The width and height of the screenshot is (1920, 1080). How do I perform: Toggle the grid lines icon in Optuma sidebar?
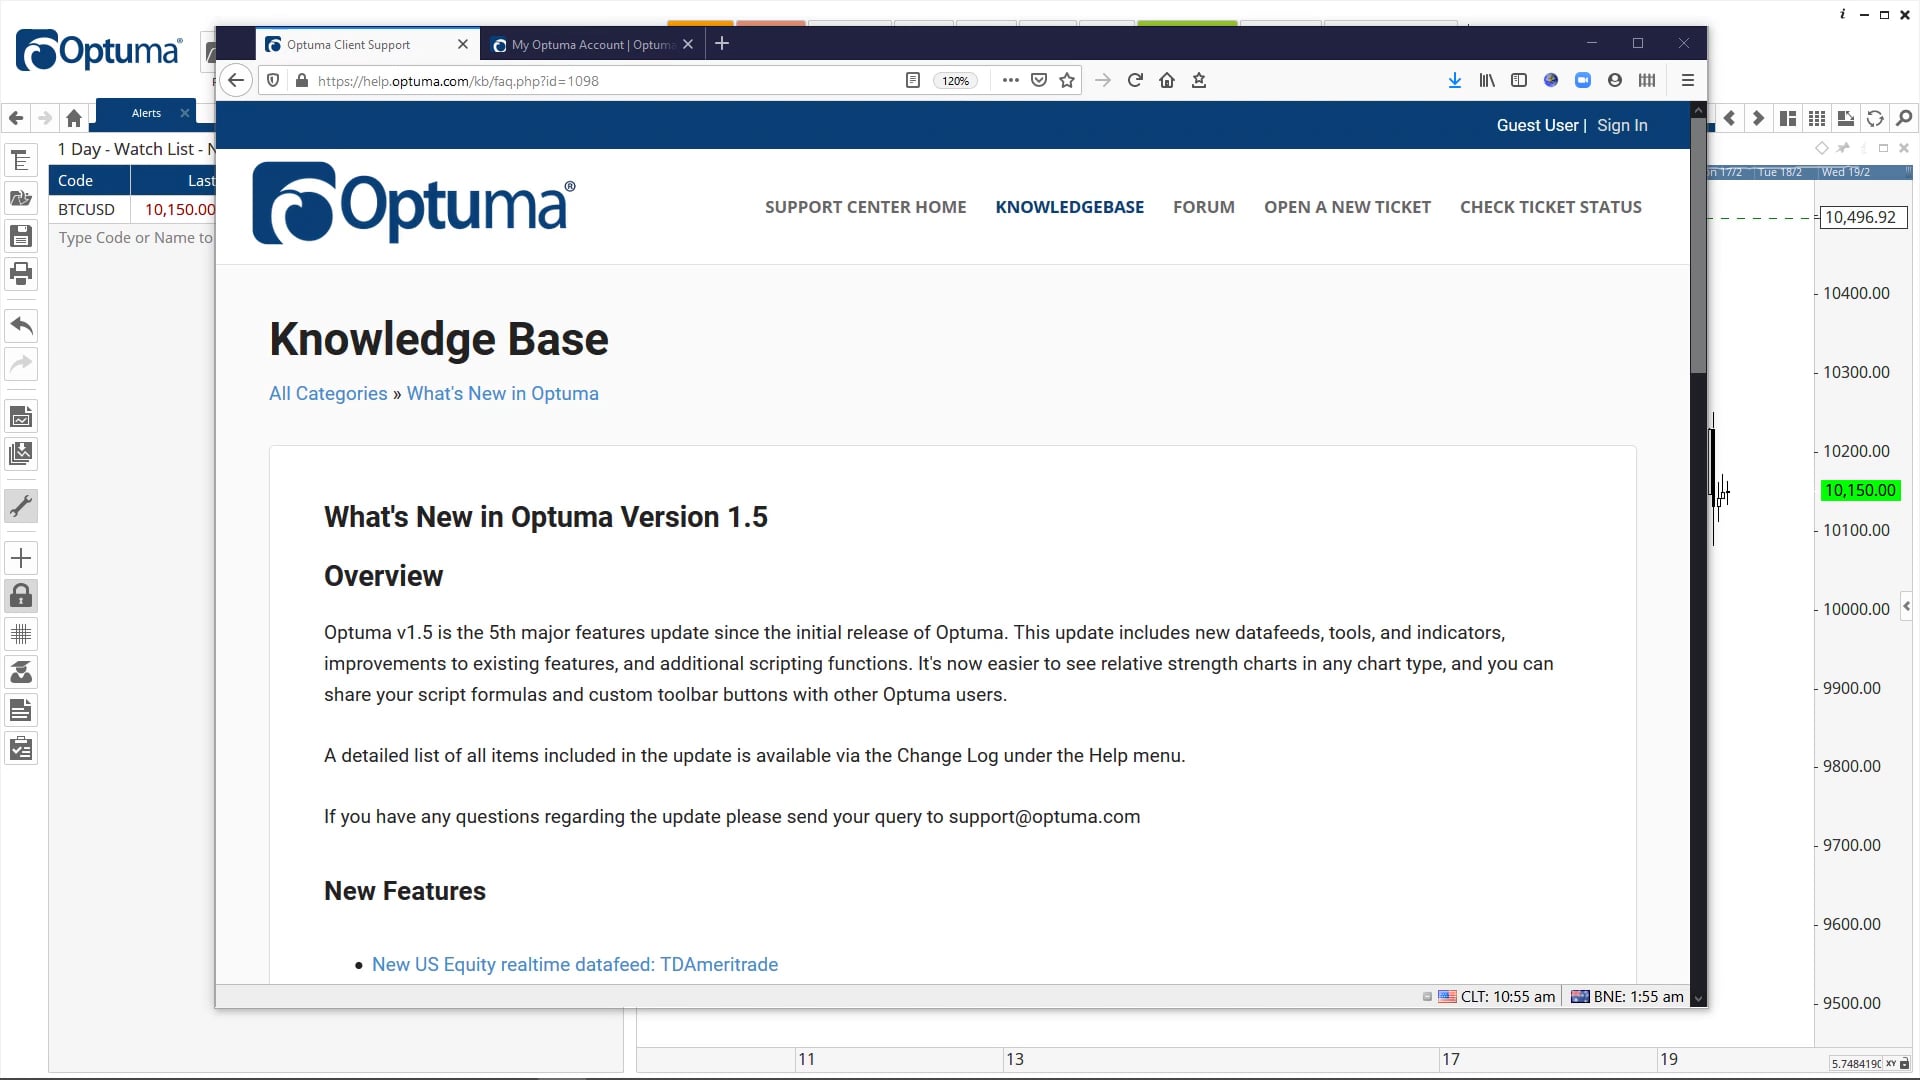tap(21, 634)
